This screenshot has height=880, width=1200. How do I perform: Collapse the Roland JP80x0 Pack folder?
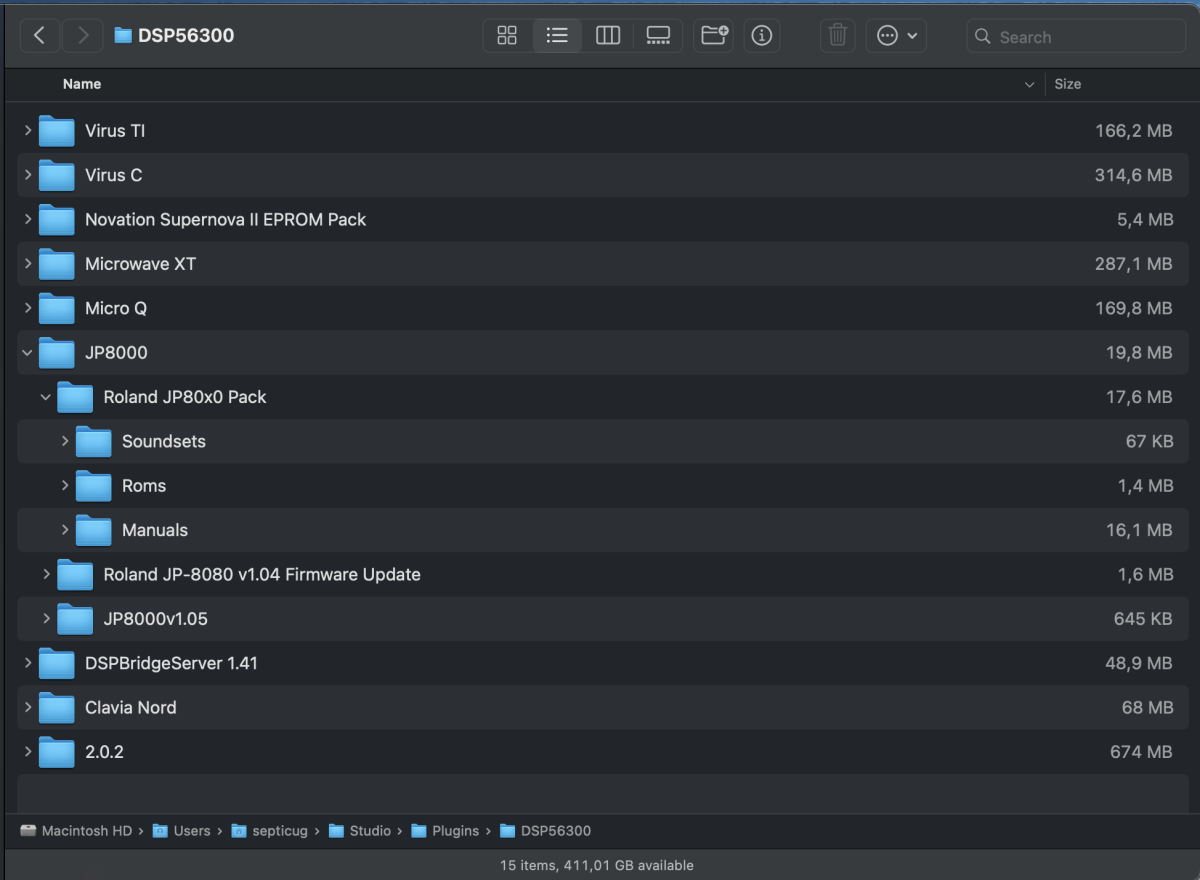(46, 397)
